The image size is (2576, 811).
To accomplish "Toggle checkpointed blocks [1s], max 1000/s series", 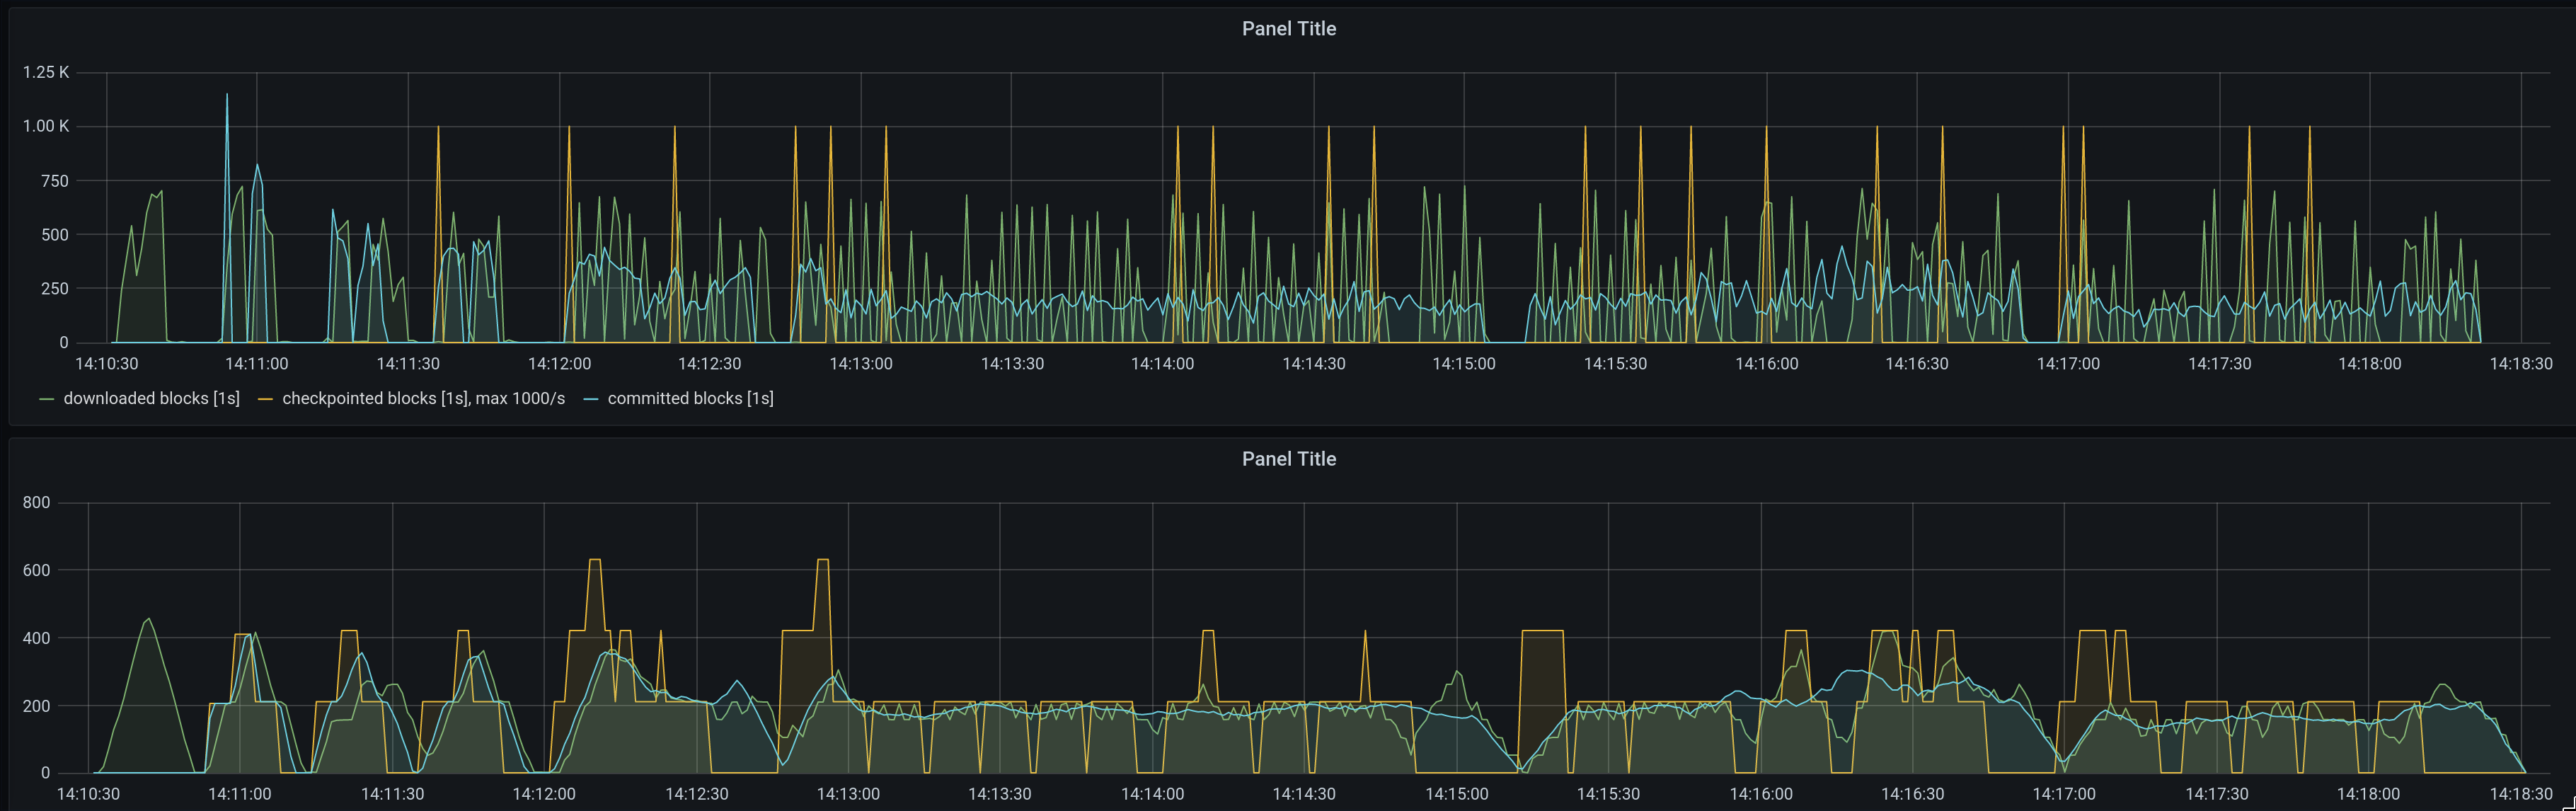I will click(423, 398).
